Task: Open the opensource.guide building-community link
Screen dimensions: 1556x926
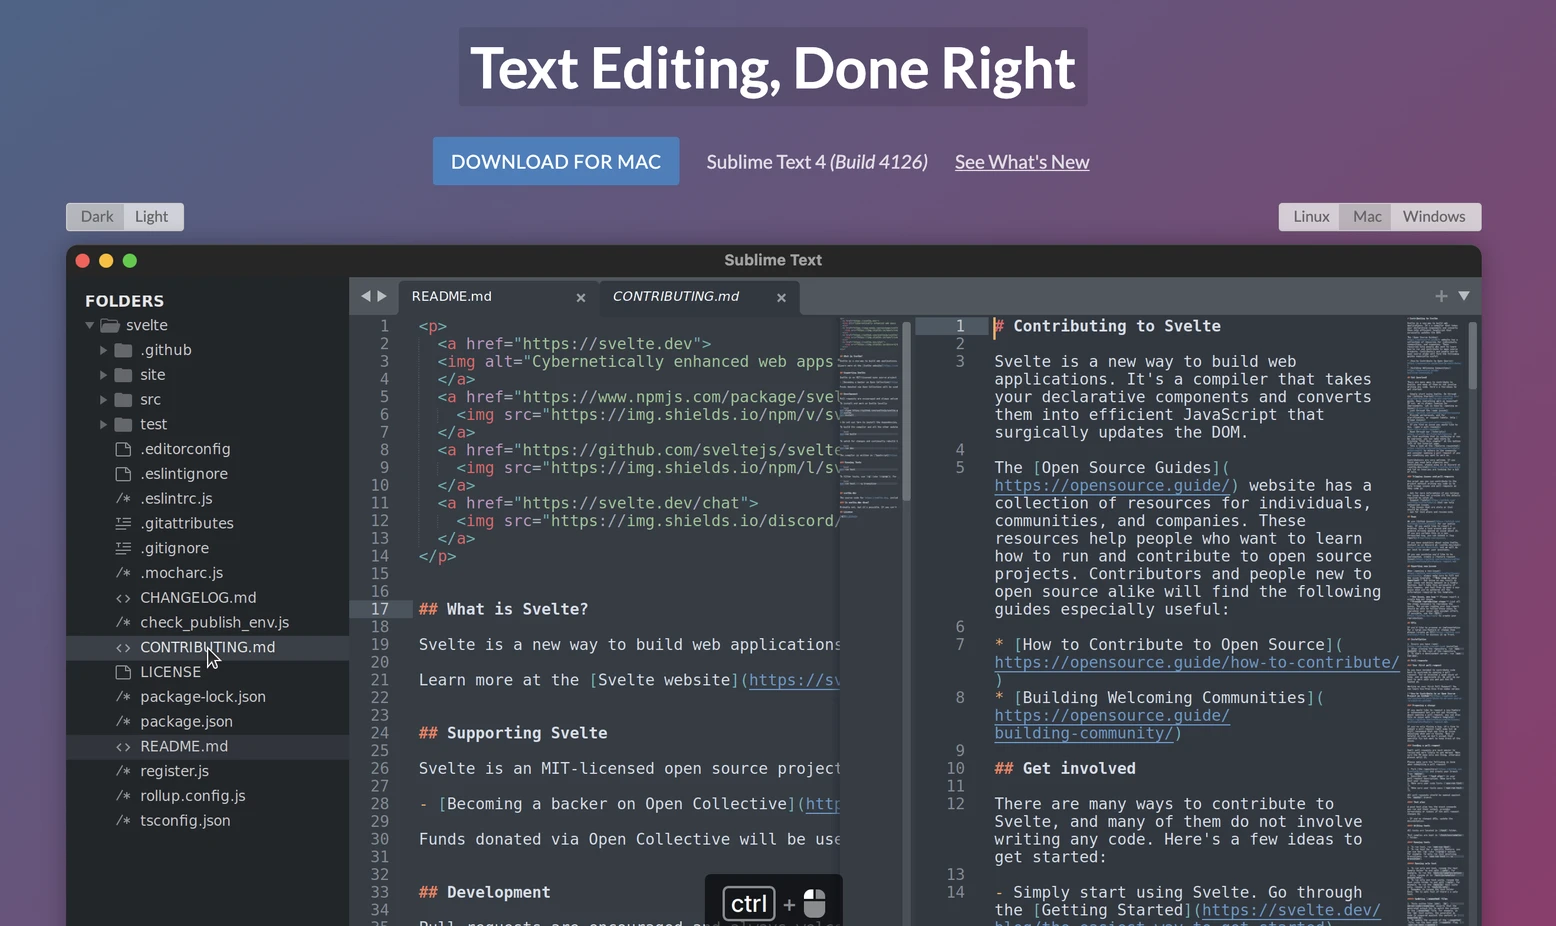Action: [1112, 725]
